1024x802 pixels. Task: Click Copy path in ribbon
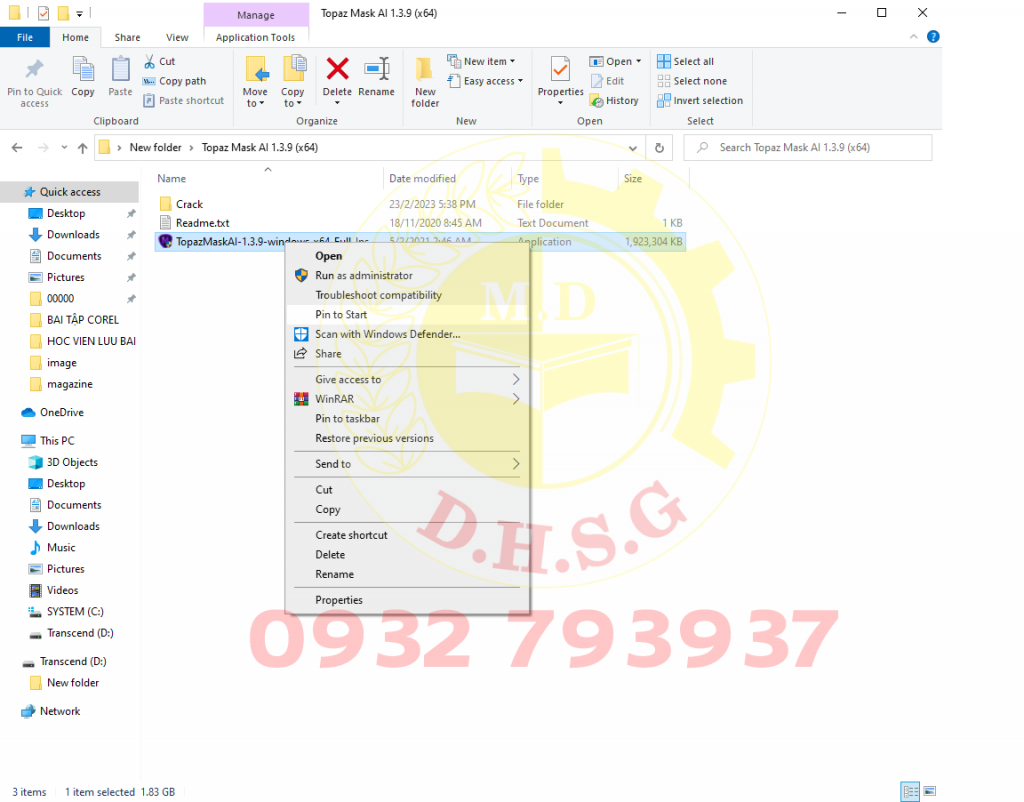174,81
